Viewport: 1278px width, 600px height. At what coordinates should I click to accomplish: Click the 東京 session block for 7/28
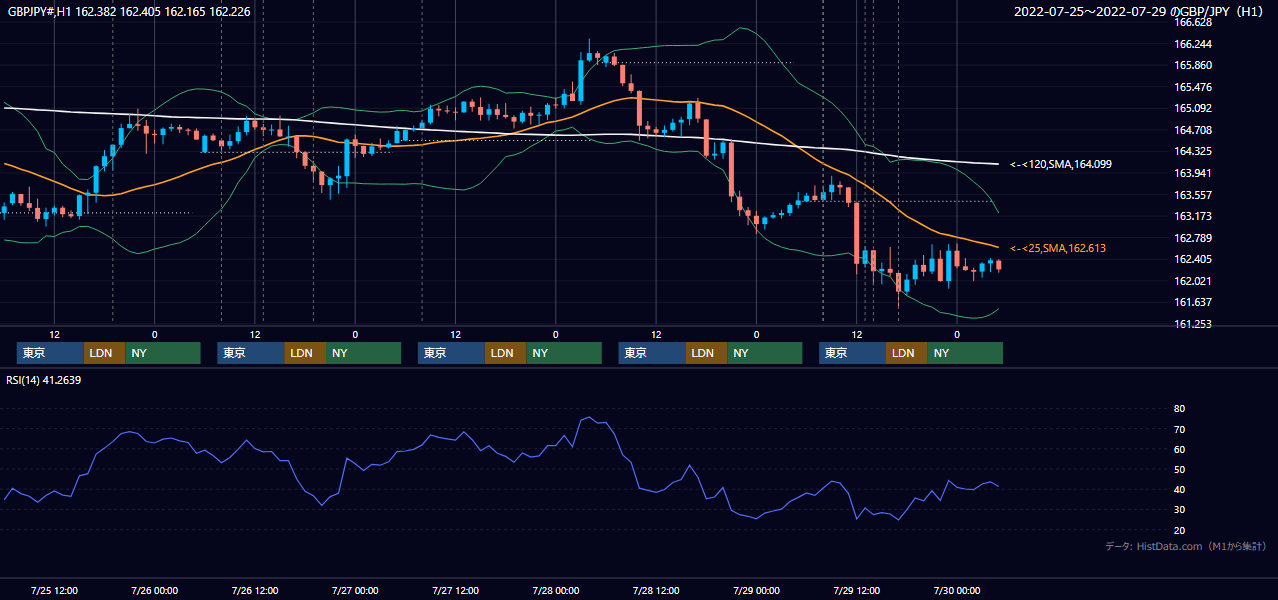click(x=652, y=353)
